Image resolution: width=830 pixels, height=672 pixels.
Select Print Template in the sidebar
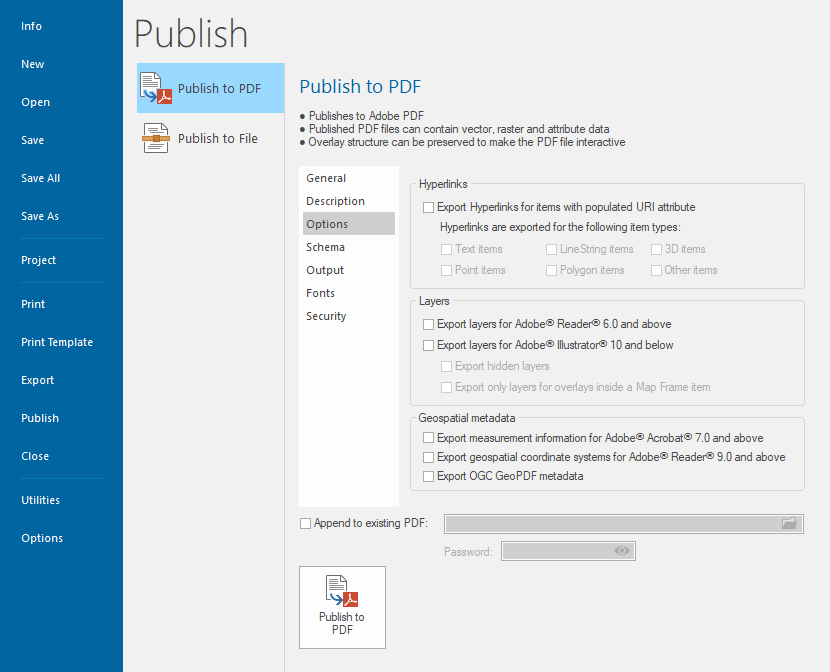[x=57, y=341]
